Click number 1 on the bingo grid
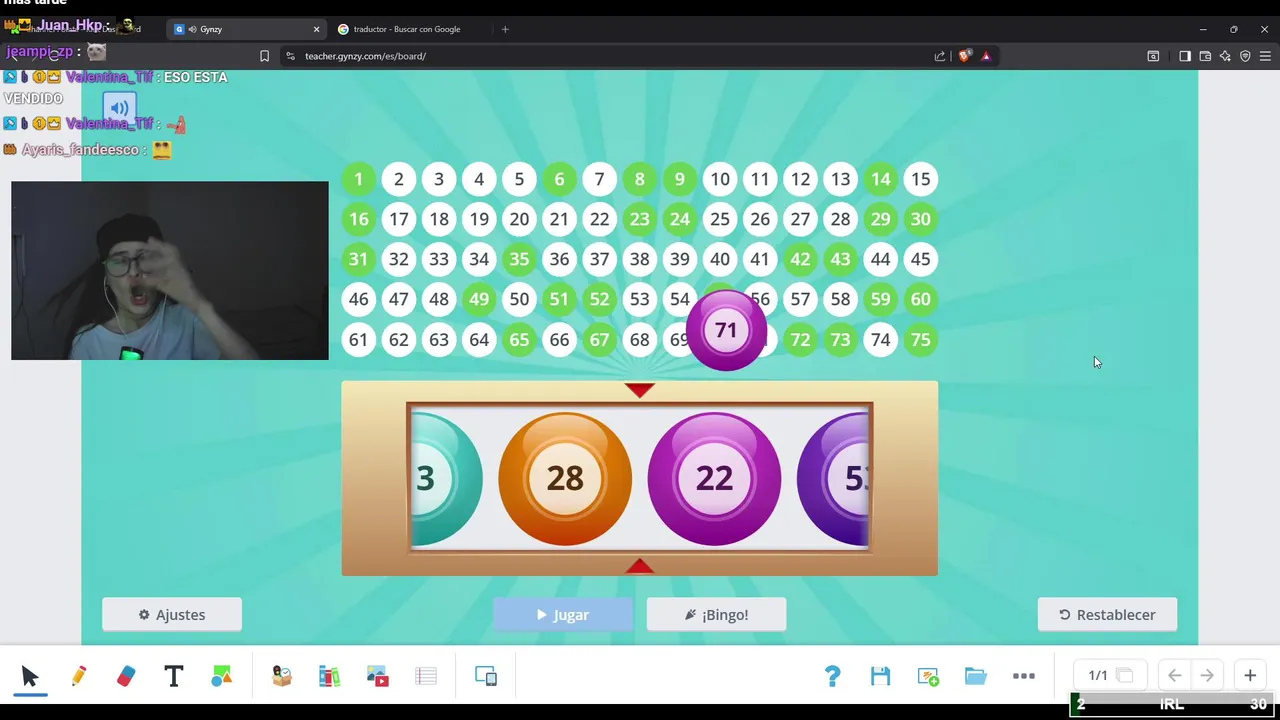Screen dimensions: 1280x720 tap(358, 179)
